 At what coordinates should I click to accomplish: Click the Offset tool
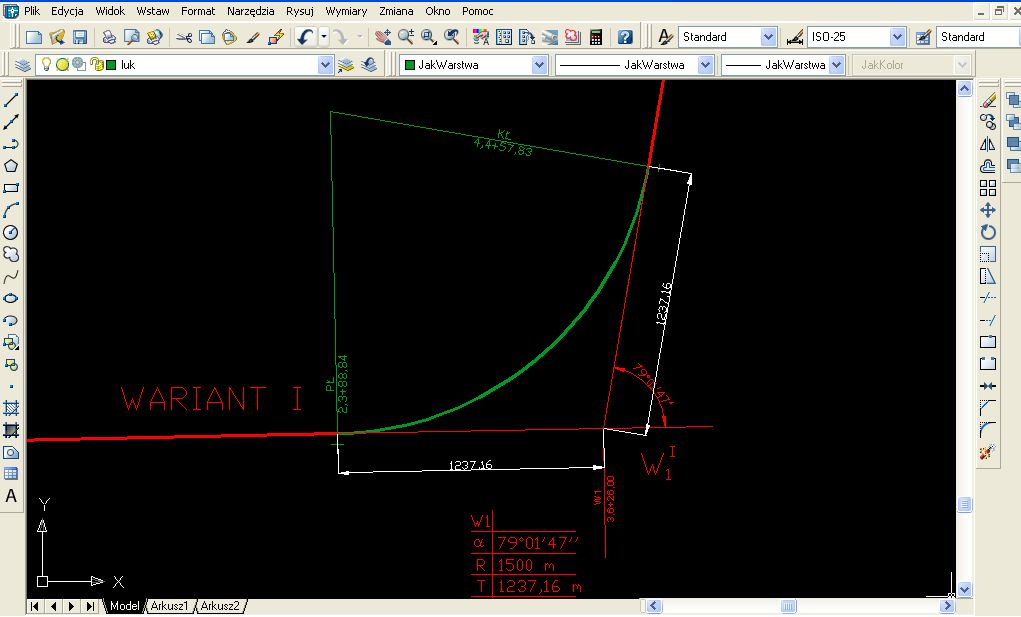click(x=988, y=166)
